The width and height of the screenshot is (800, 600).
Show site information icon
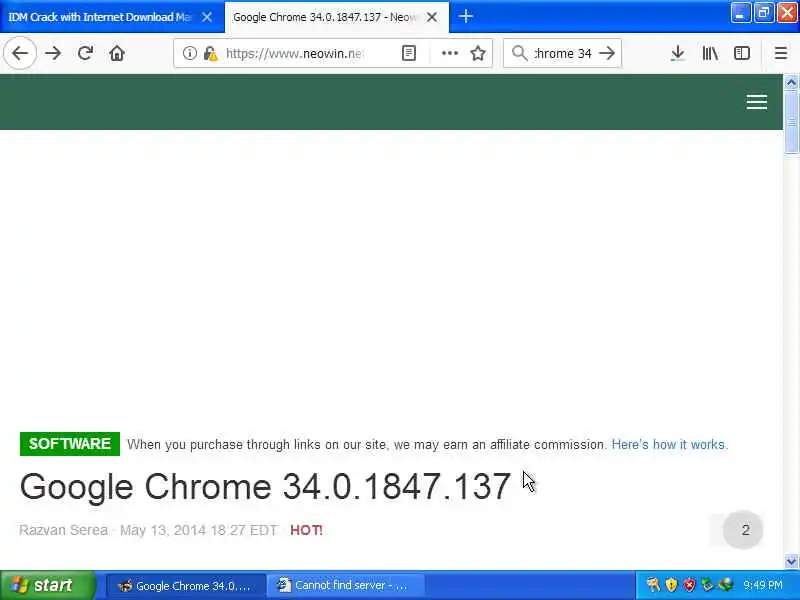click(189, 53)
